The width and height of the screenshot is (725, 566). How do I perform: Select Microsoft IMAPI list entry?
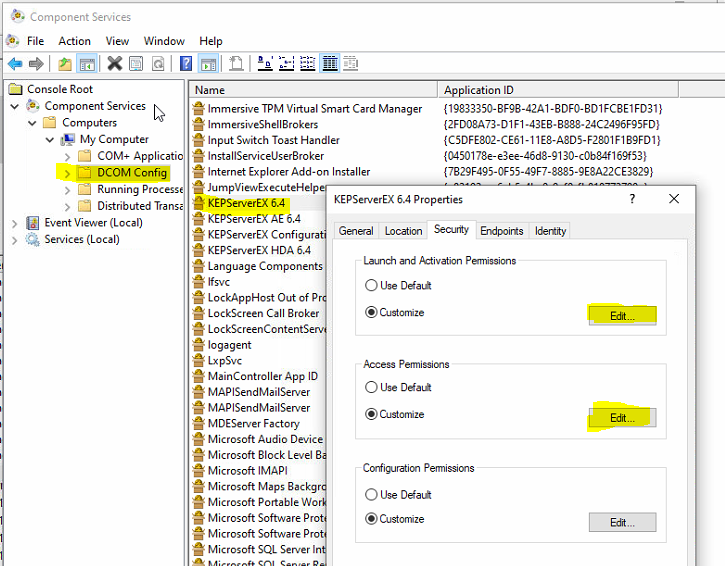pos(247,470)
